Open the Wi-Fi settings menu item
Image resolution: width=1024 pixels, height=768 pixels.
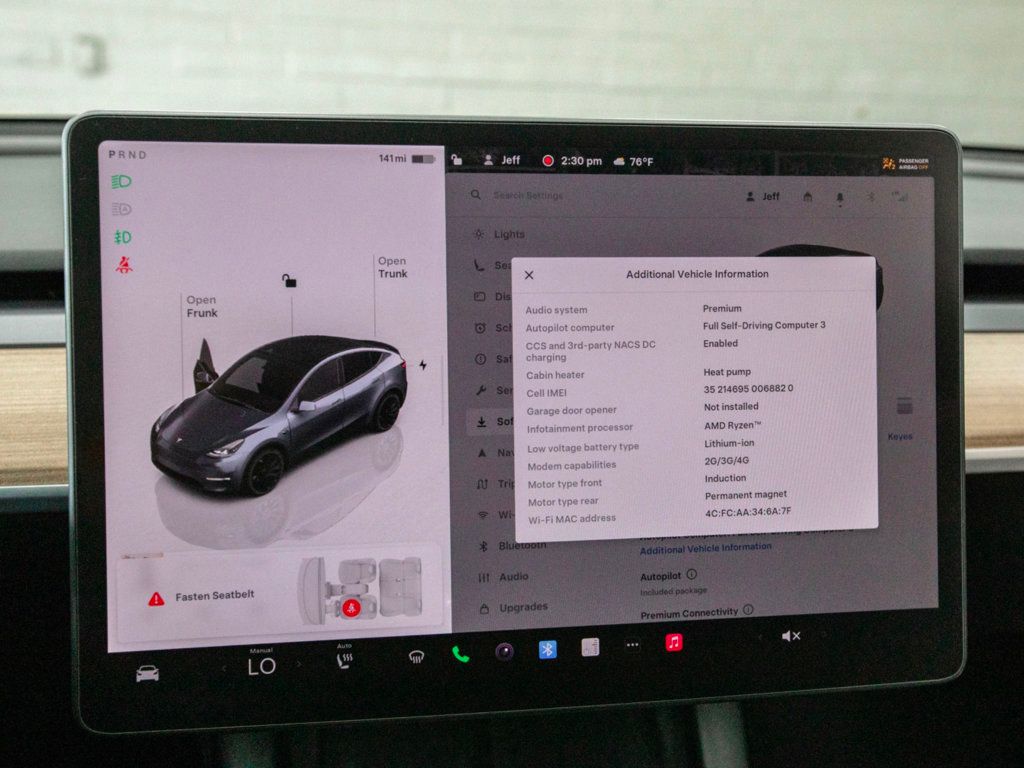pyautogui.click(x=495, y=515)
